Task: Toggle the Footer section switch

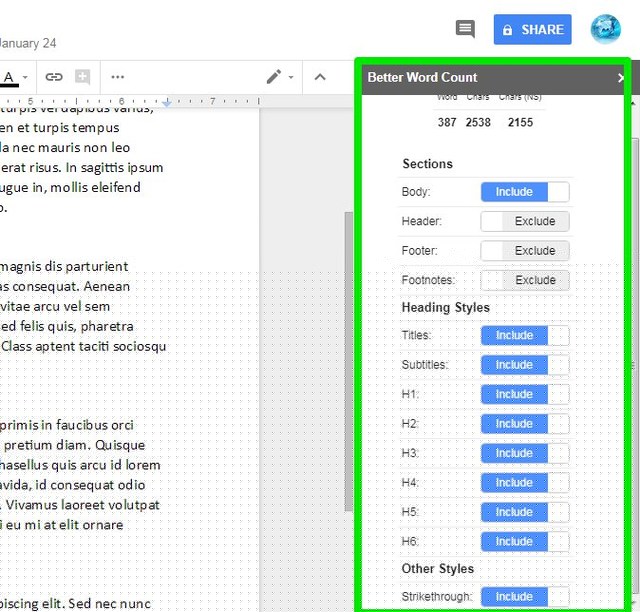Action: click(x=525, y=251)
